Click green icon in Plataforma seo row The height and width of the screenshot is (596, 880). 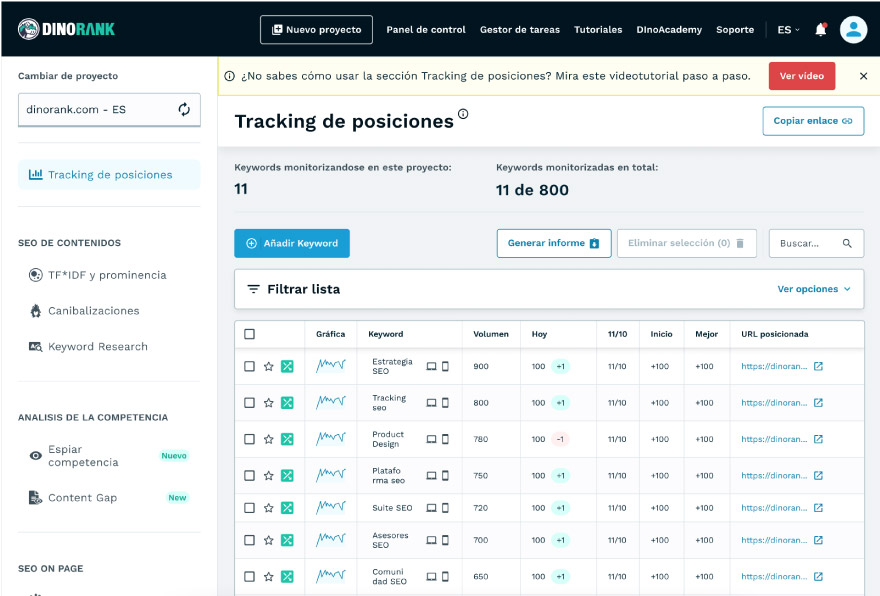(x=287, y=476)
